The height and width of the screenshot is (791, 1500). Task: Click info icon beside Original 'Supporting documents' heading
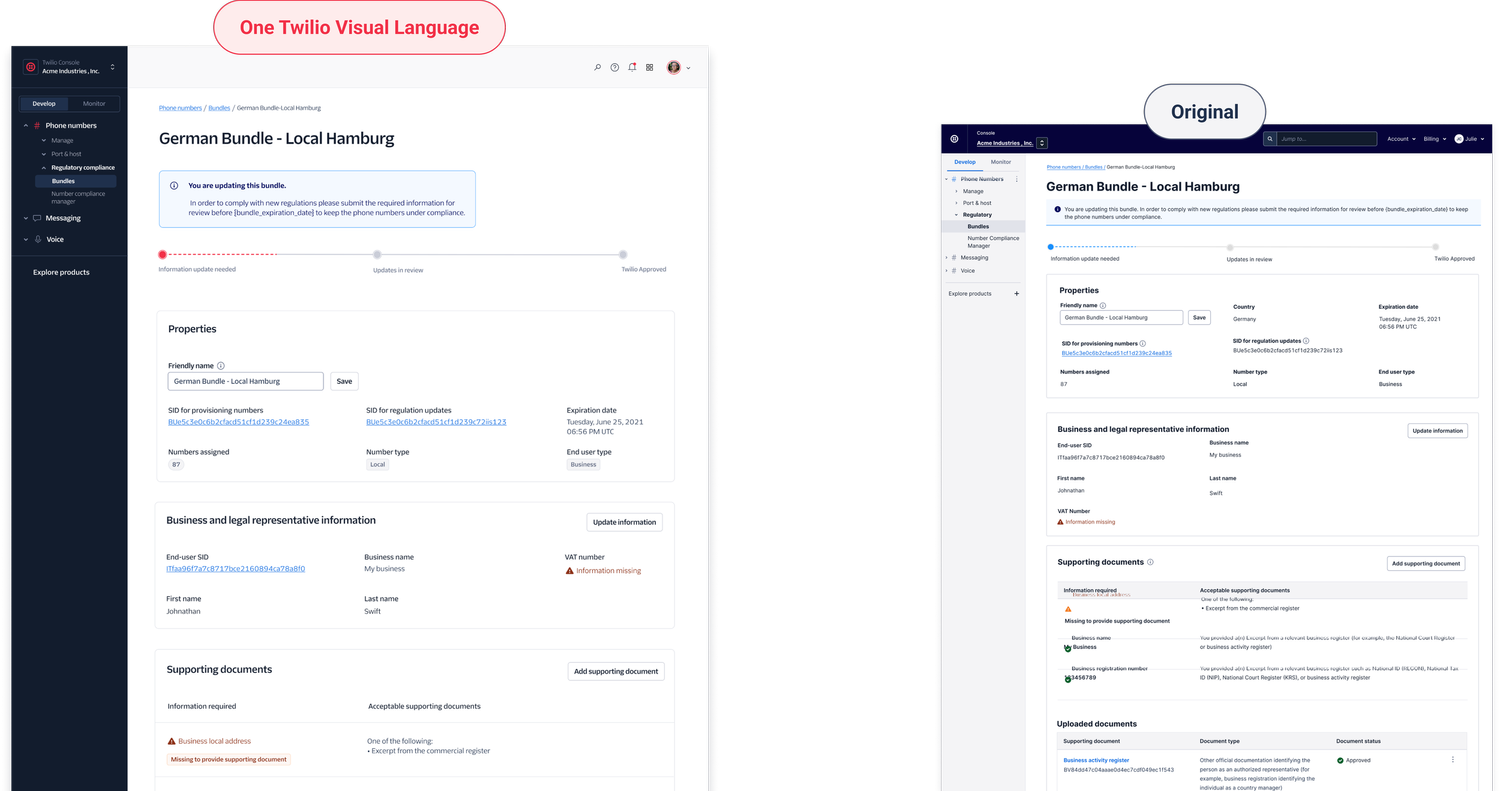(1151, 562)
